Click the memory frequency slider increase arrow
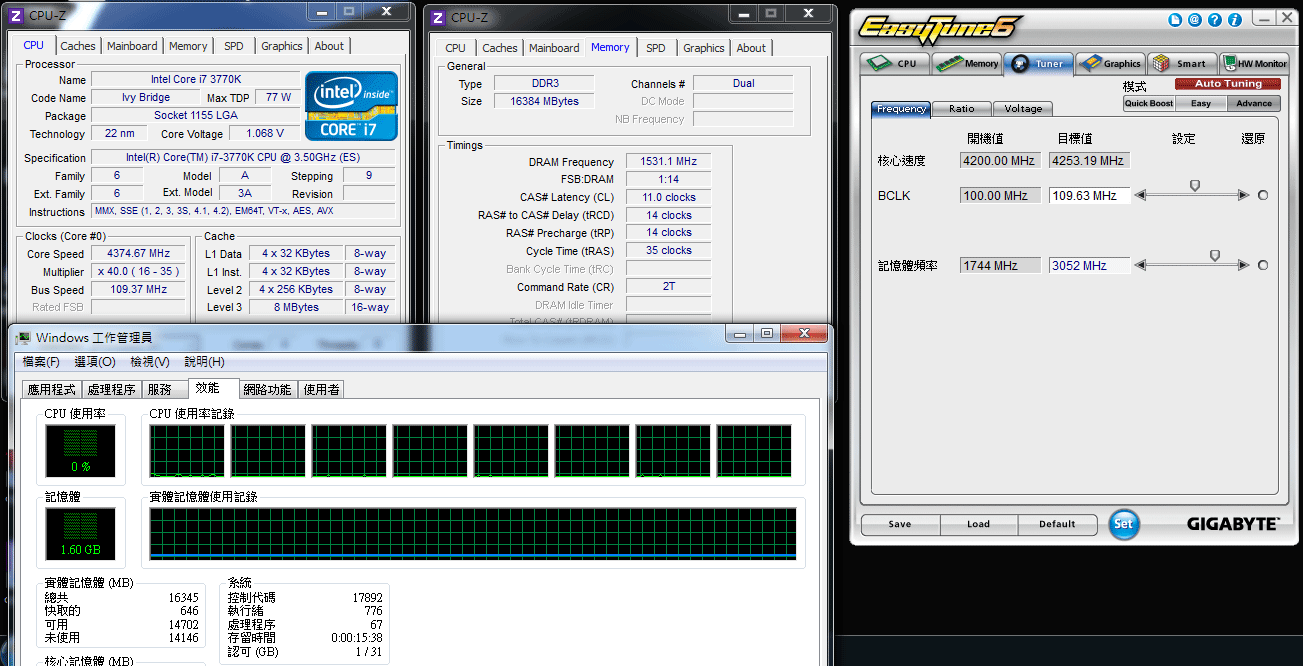1303x666 pixels. [x=1244, y=266]
